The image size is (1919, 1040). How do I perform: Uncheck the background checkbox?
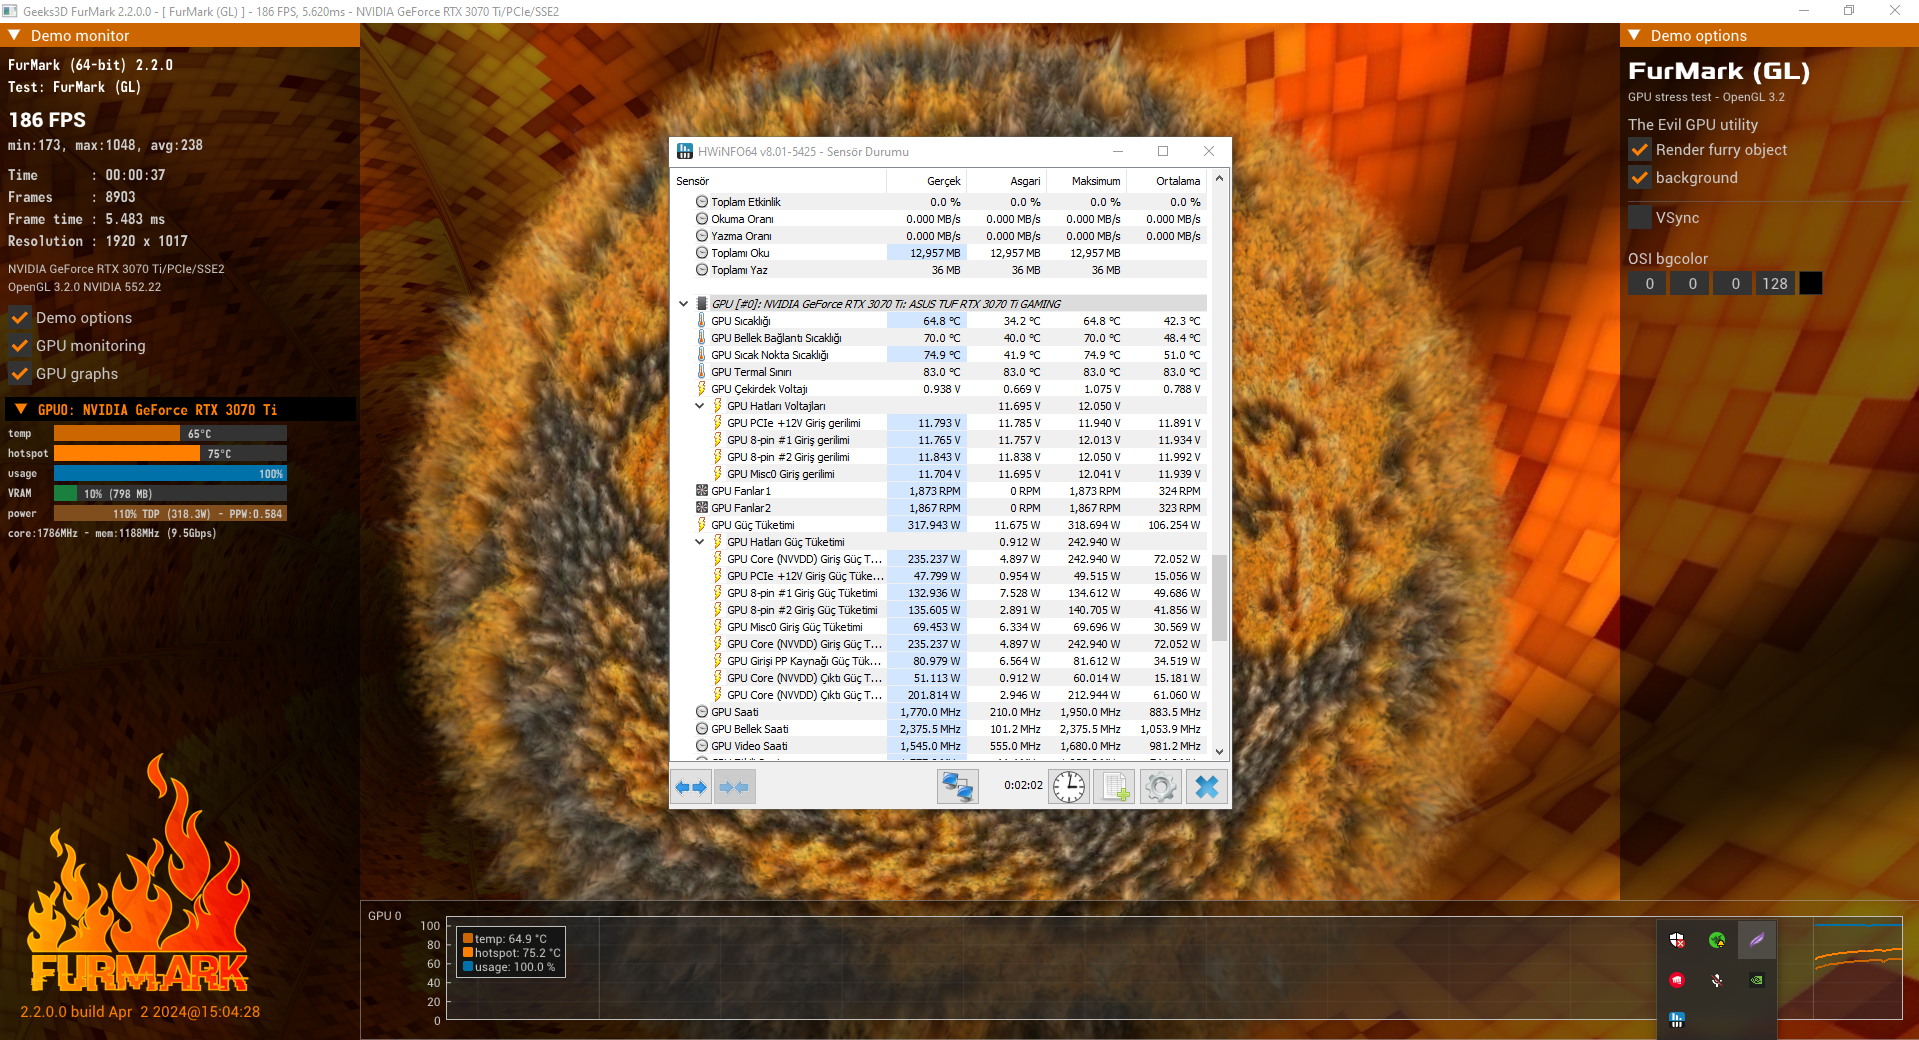pyautogui.click(x=1639, y=178)
